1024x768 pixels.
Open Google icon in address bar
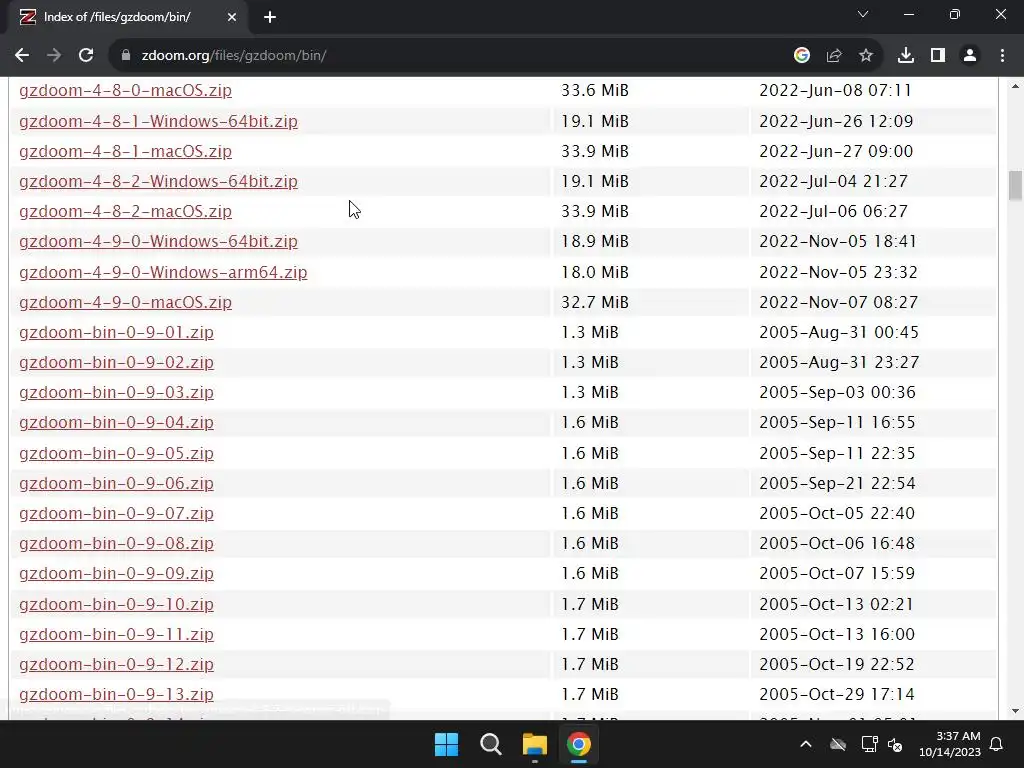point(802,56)
